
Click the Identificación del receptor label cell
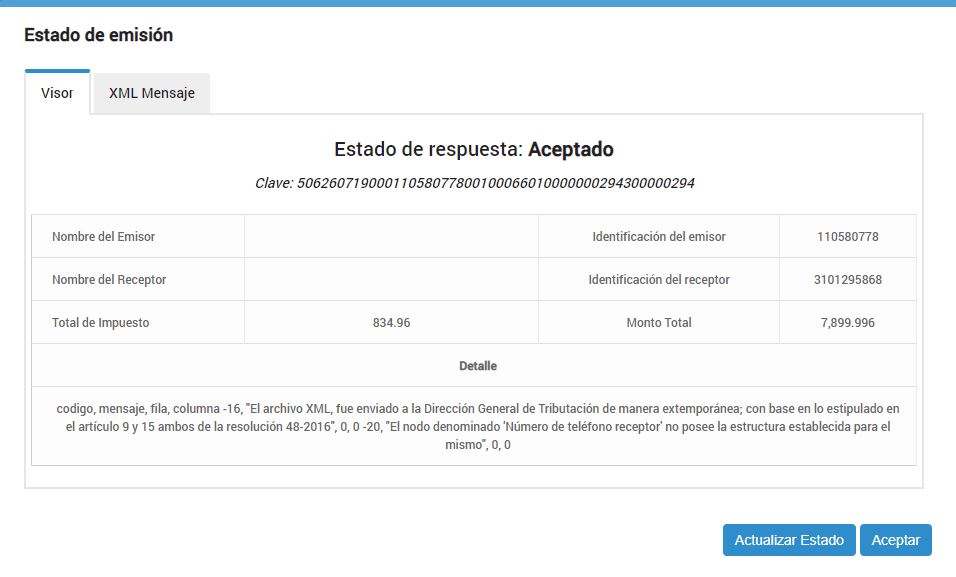pos(658,279)
